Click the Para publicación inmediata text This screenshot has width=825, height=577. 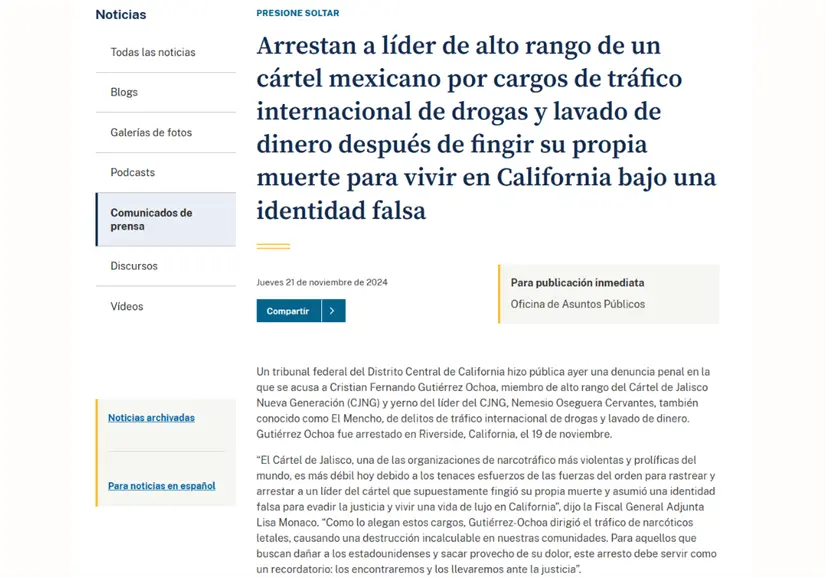click(577, 283)
